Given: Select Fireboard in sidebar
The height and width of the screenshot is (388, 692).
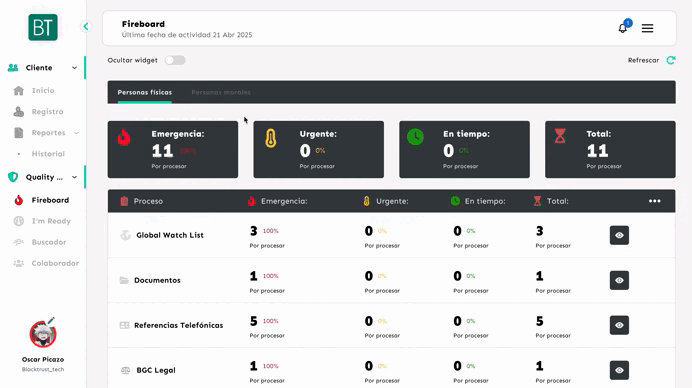Looking at the screenshot, I should 50,200.
